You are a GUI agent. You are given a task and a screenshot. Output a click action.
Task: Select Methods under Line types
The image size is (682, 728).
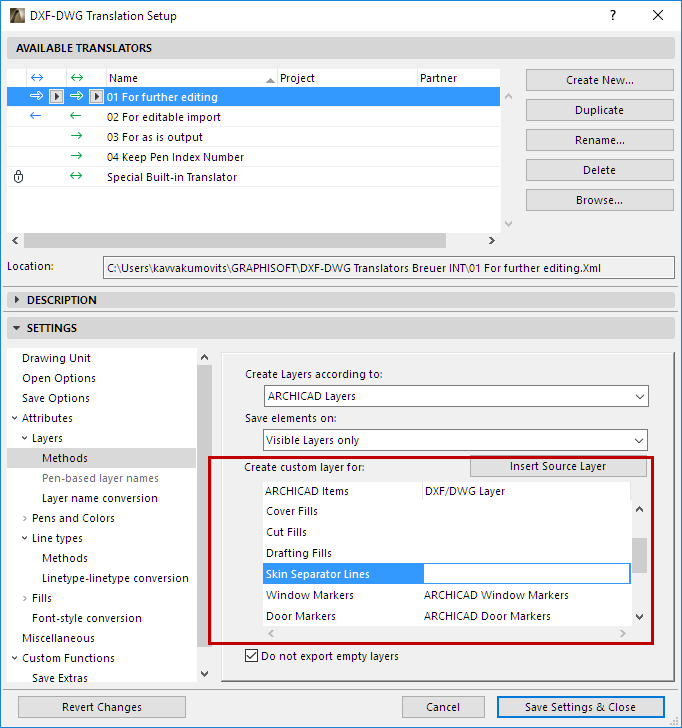65,558
